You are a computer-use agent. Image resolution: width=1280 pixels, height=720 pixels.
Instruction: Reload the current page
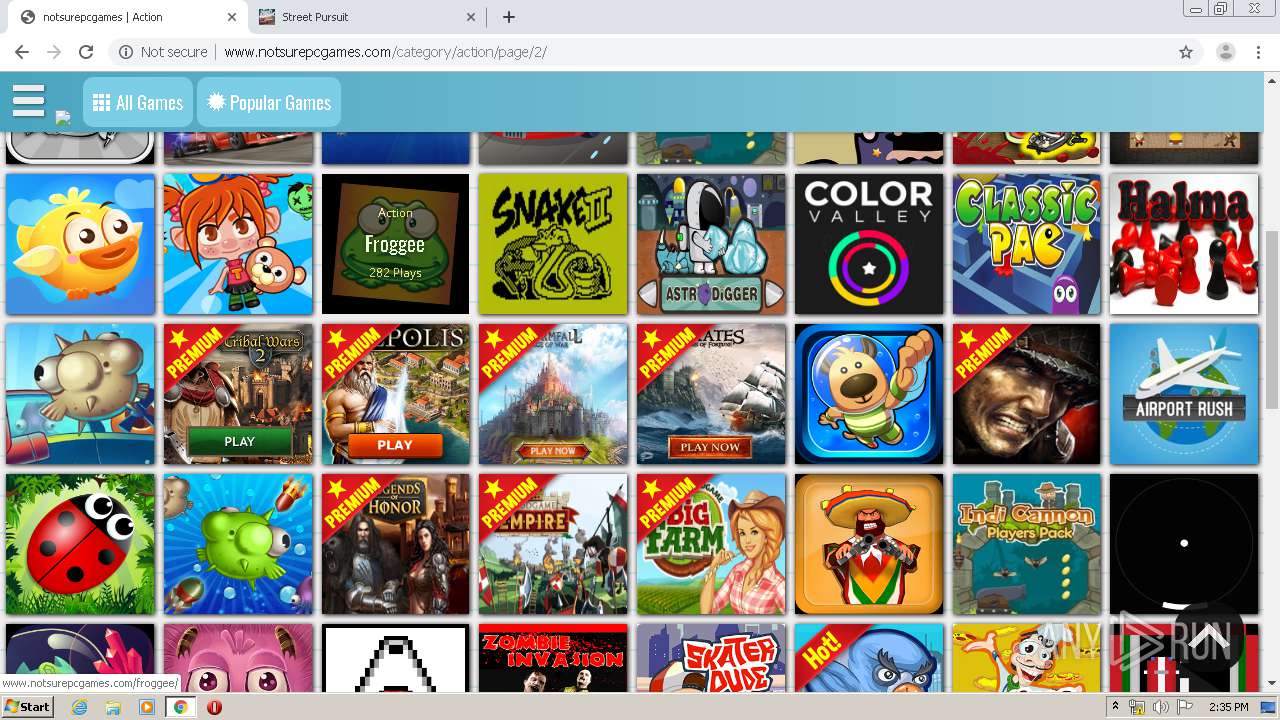(x=86, y=52)
